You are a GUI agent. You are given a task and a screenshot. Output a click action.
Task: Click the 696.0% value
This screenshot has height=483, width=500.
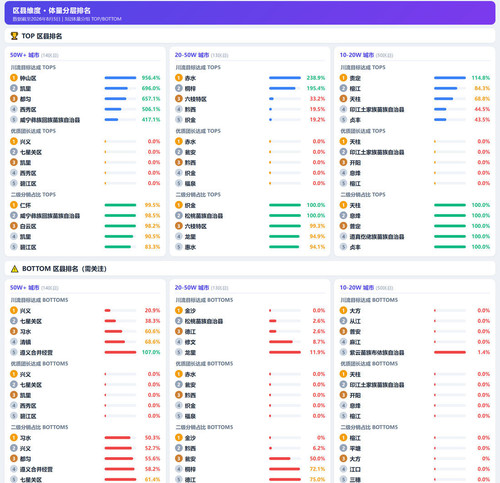coord(151,88)
